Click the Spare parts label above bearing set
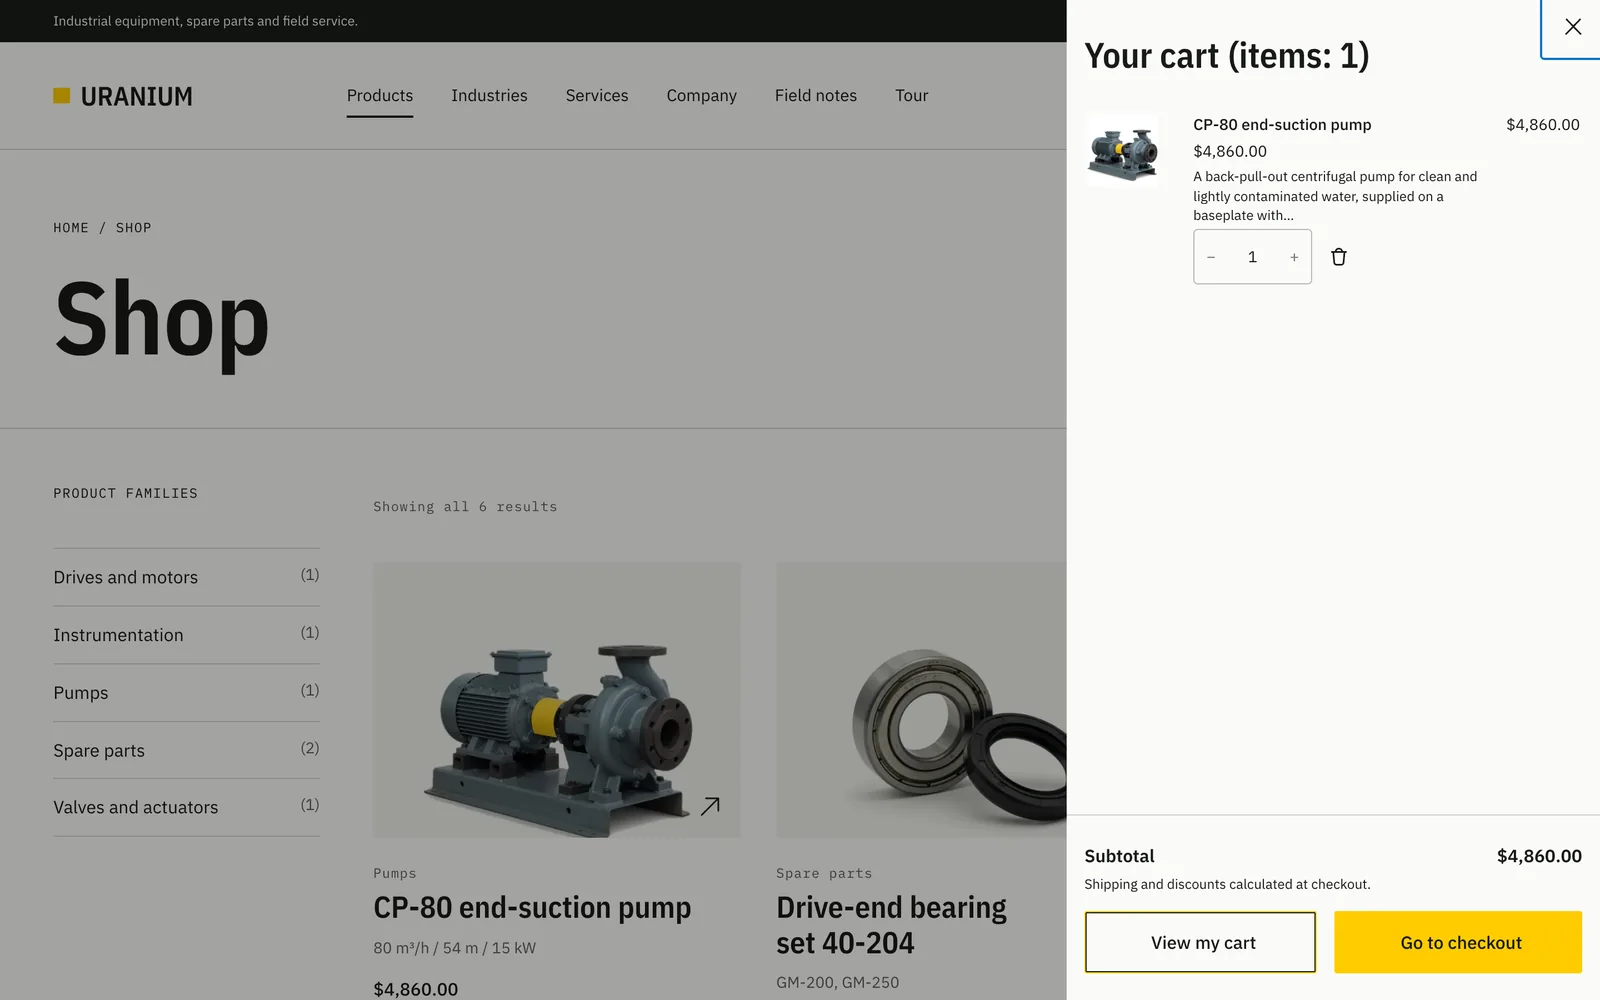This screenshot has width=1600, height=1000. [824, 873]
